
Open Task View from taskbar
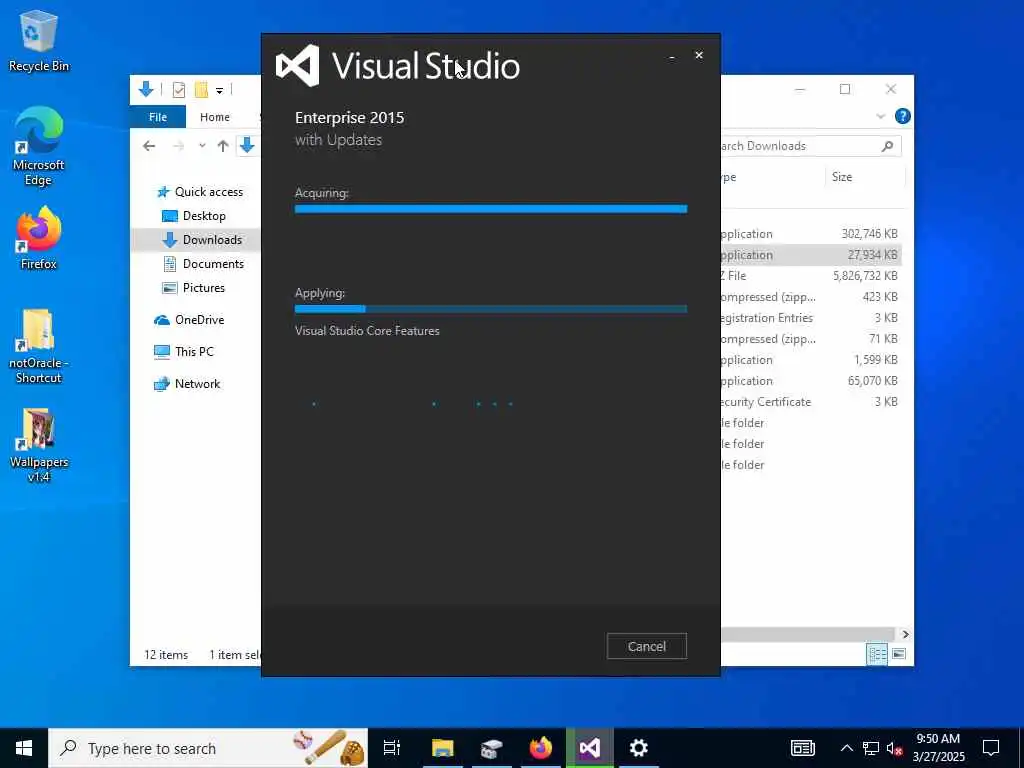(x=392, y=748)
